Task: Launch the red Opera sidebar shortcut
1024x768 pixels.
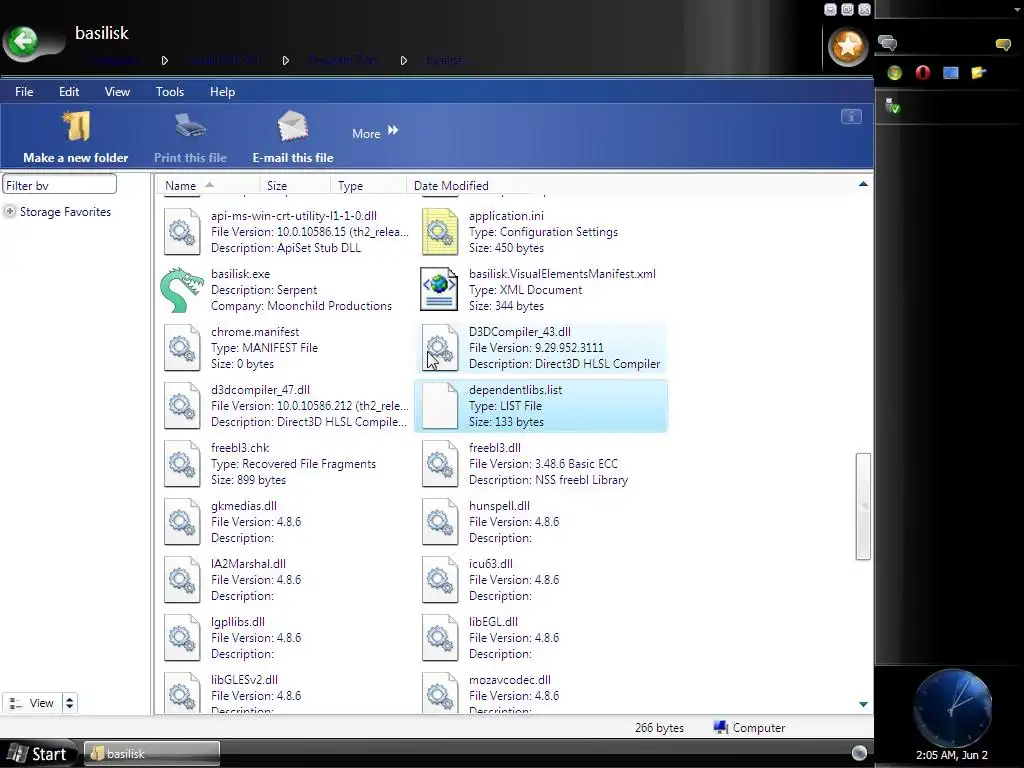Action: pyautogui.click(x=922, y=72)
